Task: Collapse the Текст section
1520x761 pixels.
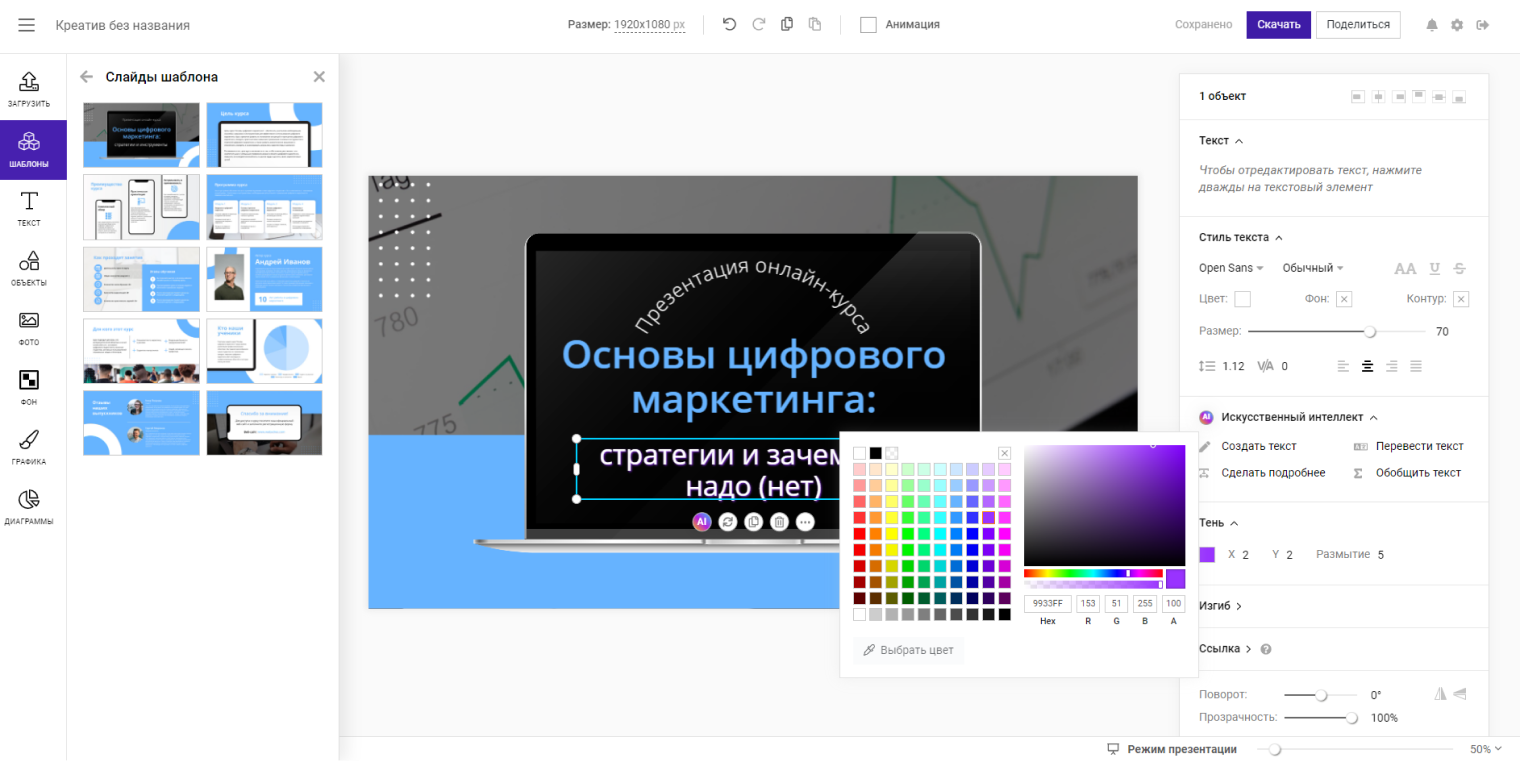Action: [x=1221, y=141]
